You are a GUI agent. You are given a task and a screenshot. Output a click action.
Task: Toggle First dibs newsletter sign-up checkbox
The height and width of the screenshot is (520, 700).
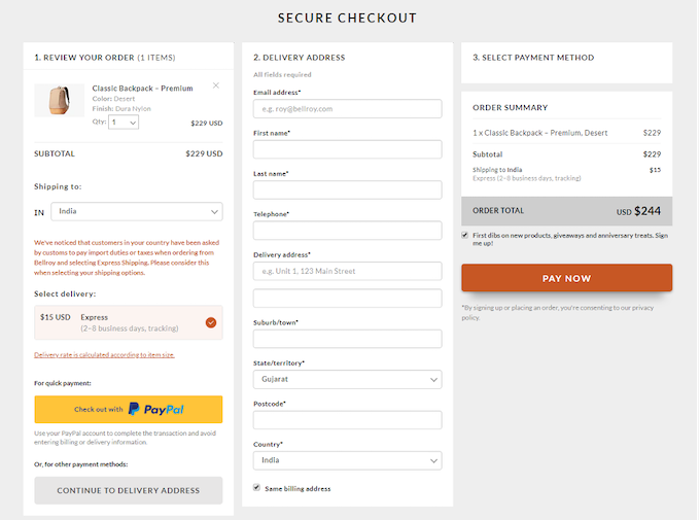465,235
